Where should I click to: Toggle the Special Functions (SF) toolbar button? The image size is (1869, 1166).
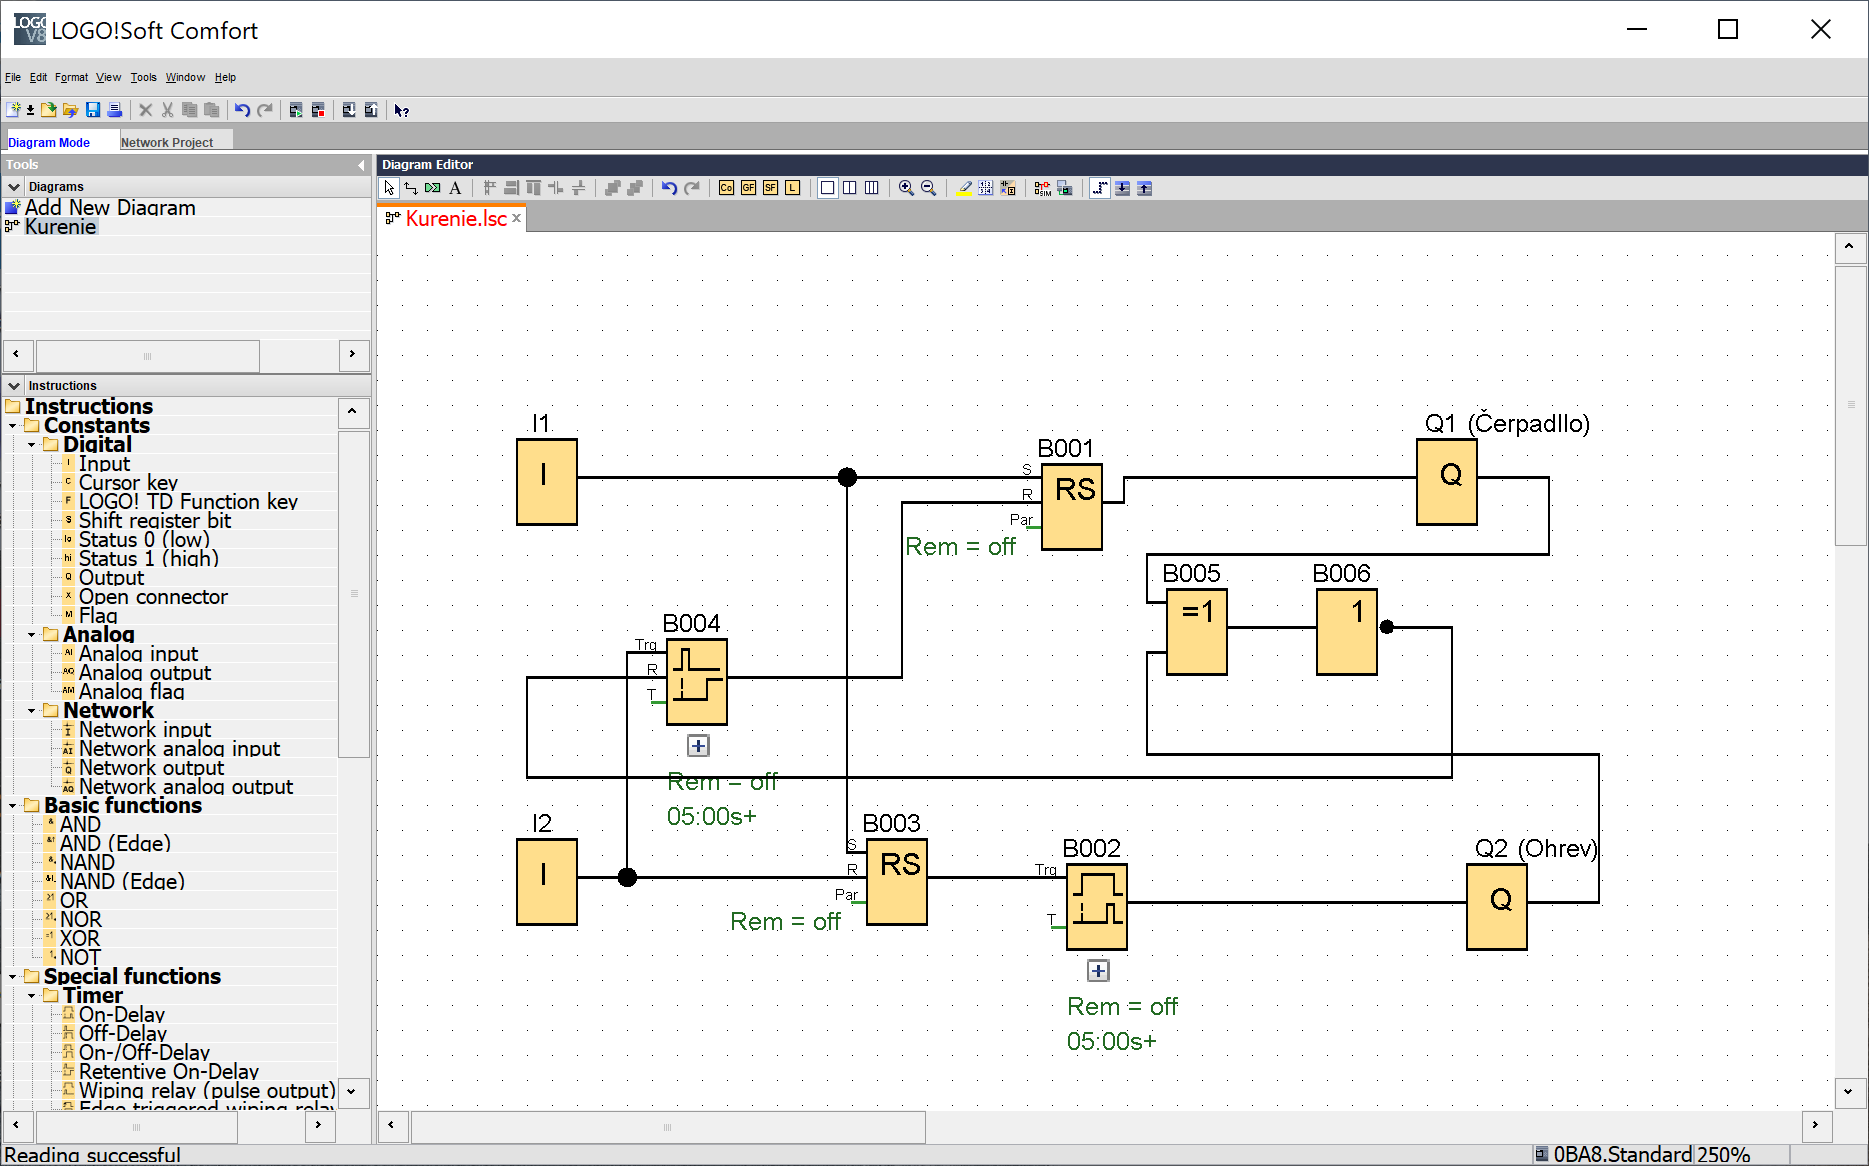pos(770,188)
